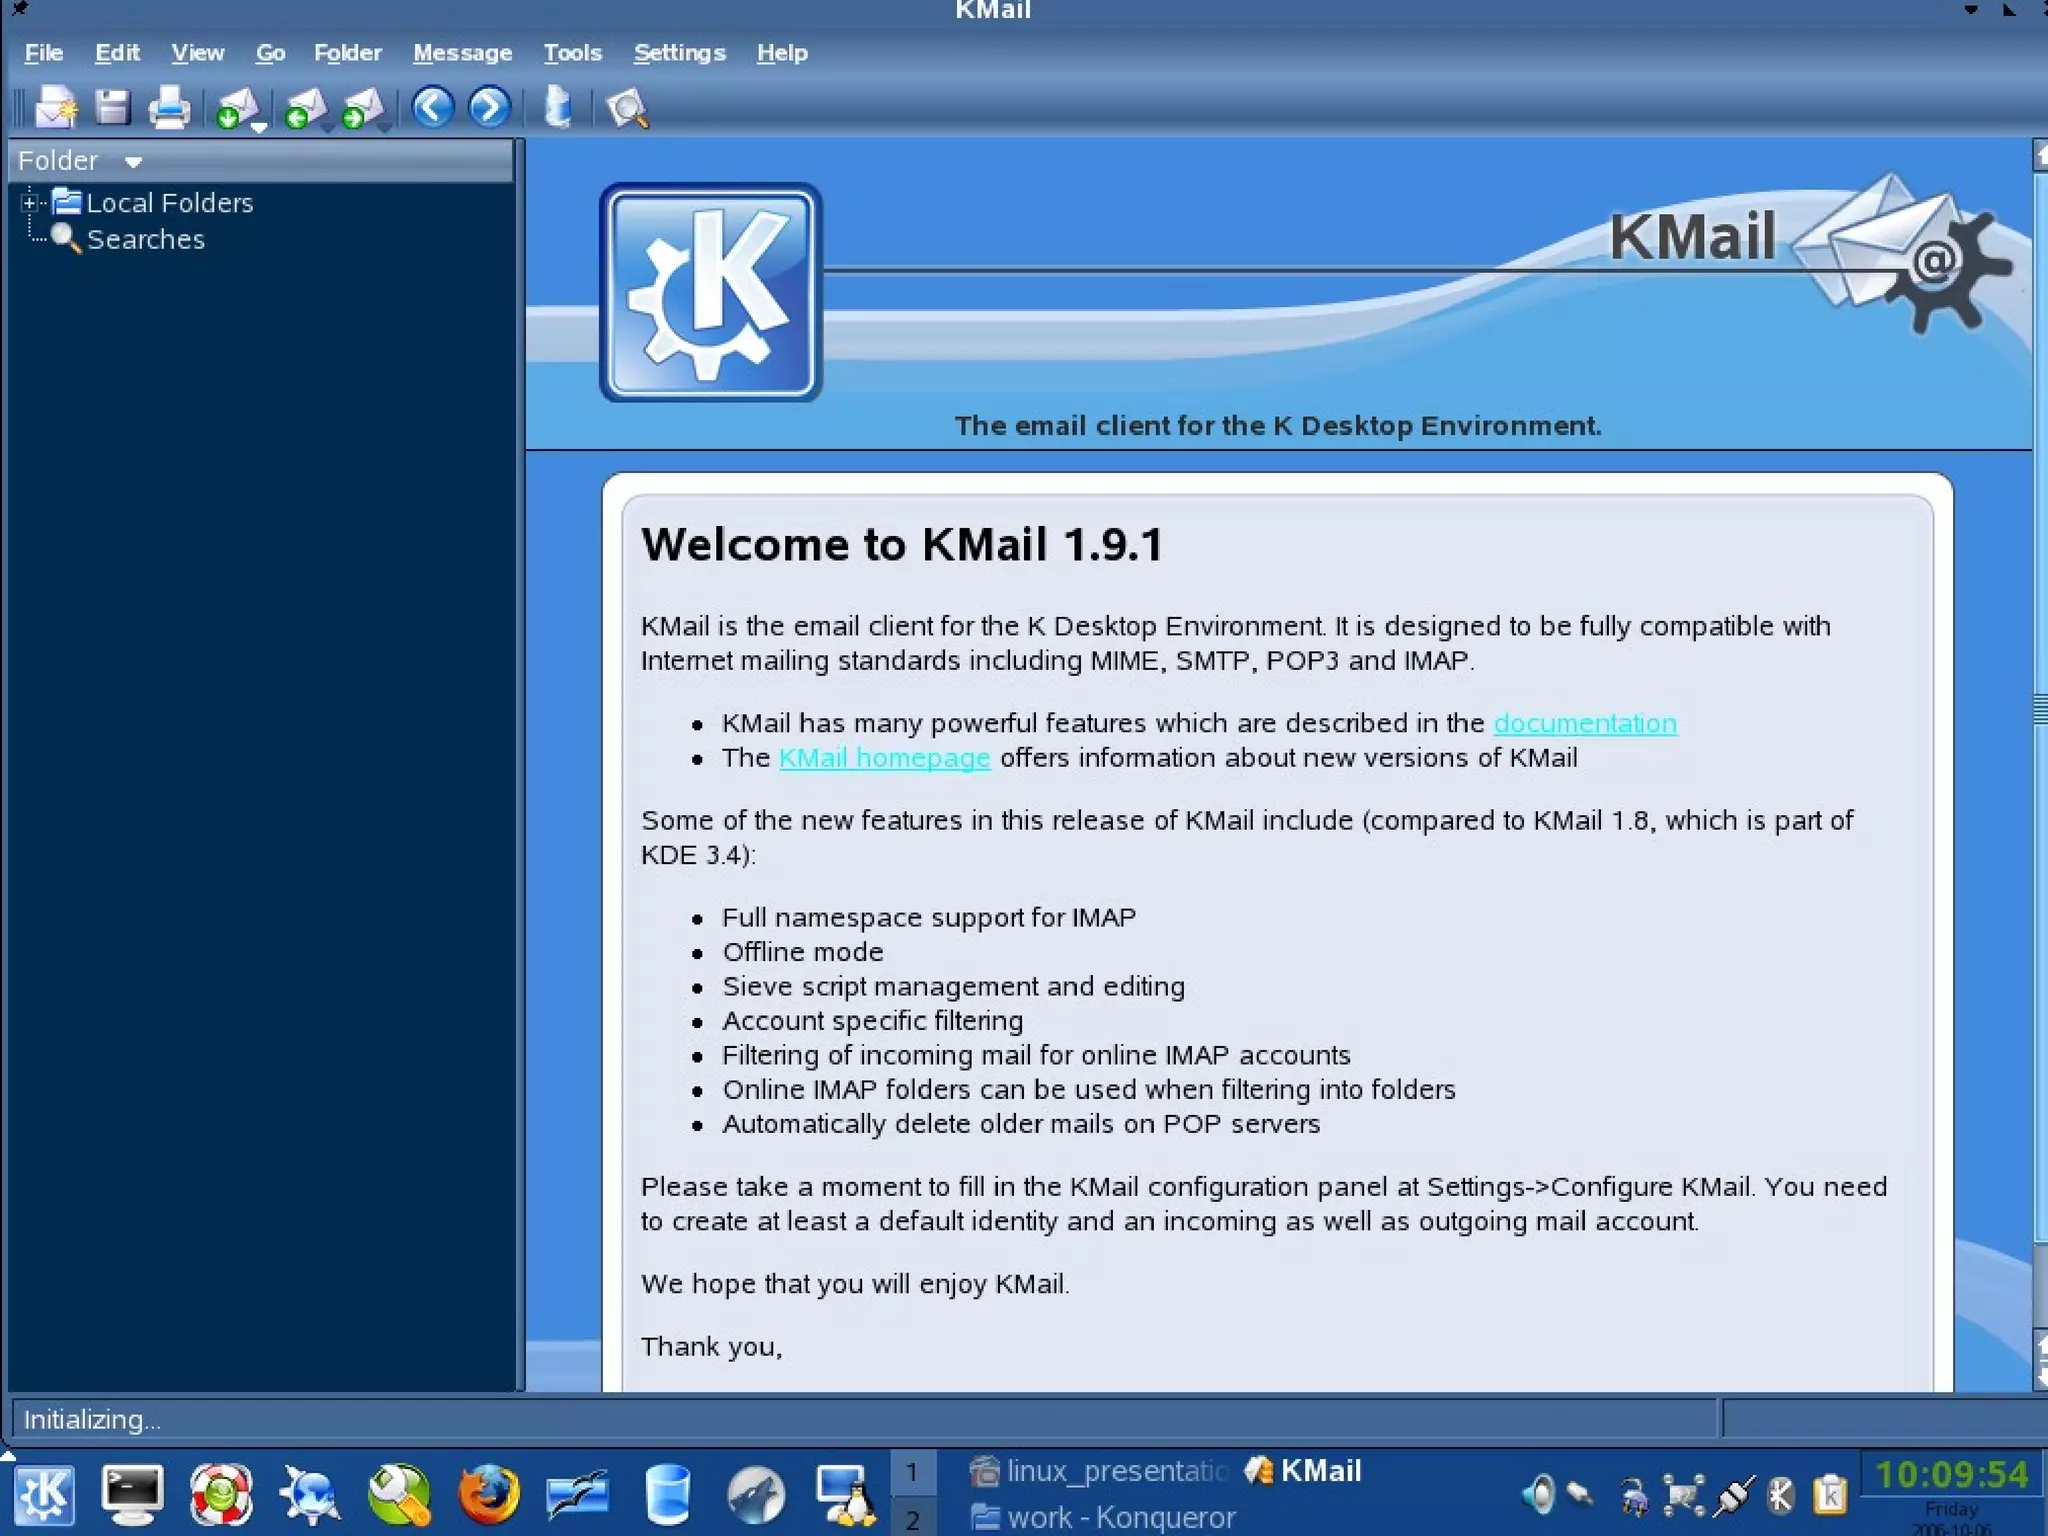Open the Edit menu

pyautogui.click(x=117, y=53)
